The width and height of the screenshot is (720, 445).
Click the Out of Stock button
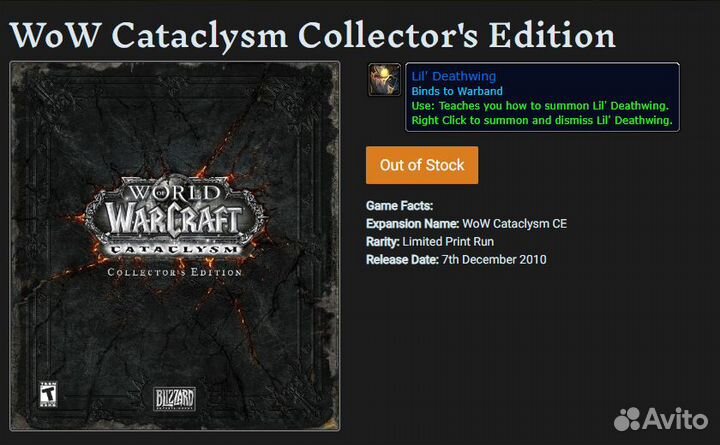(422, 165)
